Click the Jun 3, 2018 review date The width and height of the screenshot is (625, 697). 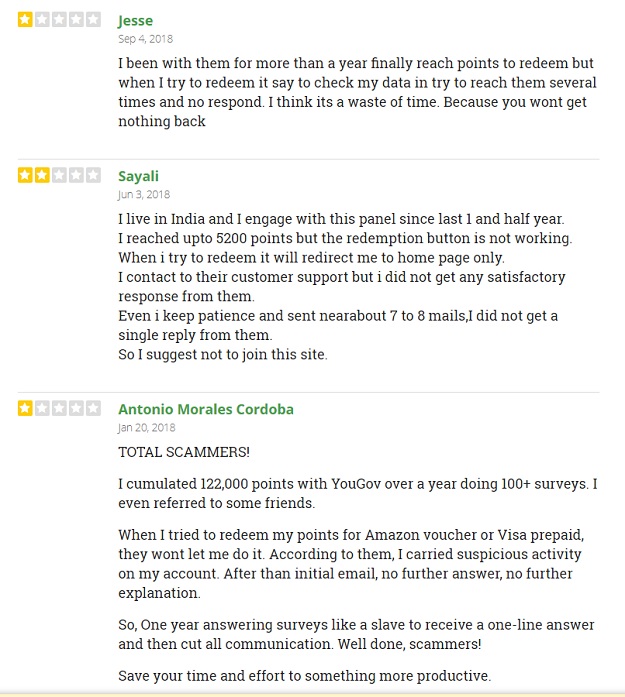tap(144, 195)
